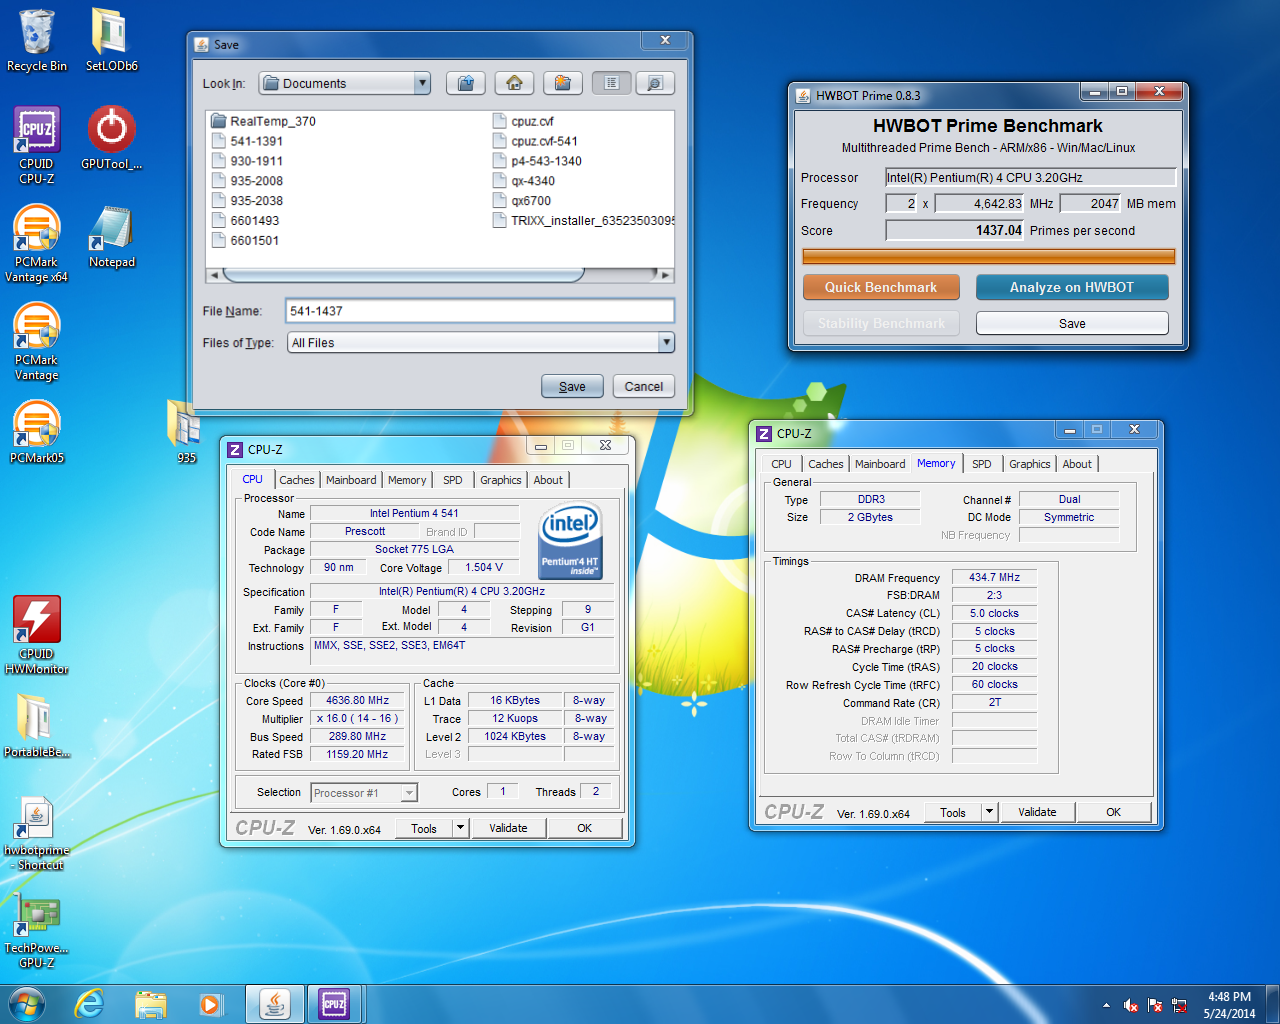Open the CPU tab in the Memory CPU-Z window
This screenshot has width=1280, height=1024.
coord(781,464)
